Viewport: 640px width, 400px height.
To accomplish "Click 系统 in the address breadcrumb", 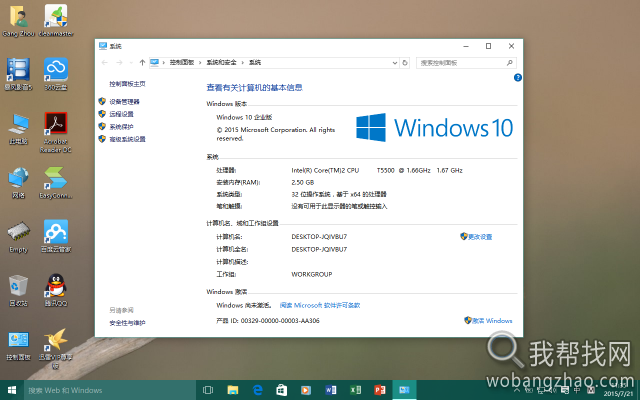I will pos(255,62).
